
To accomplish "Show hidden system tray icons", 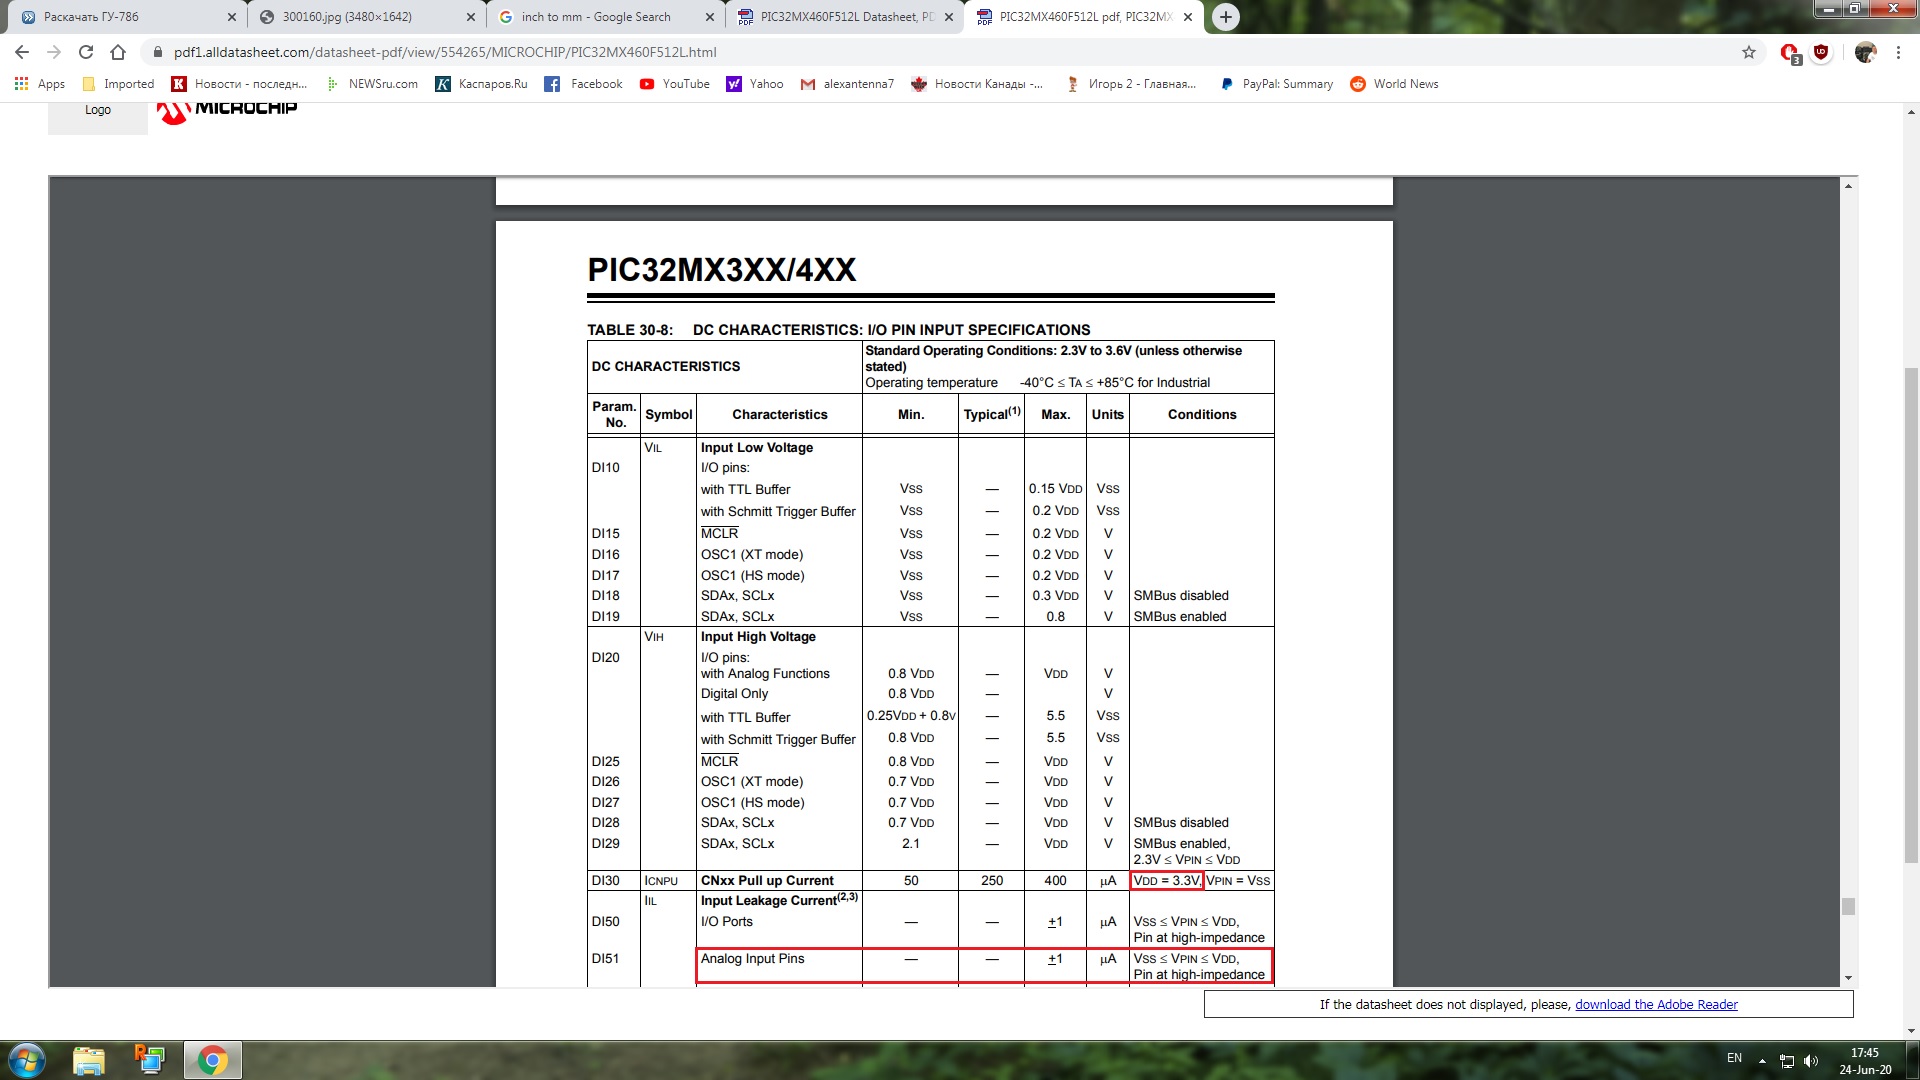I will (1762, 1061).
